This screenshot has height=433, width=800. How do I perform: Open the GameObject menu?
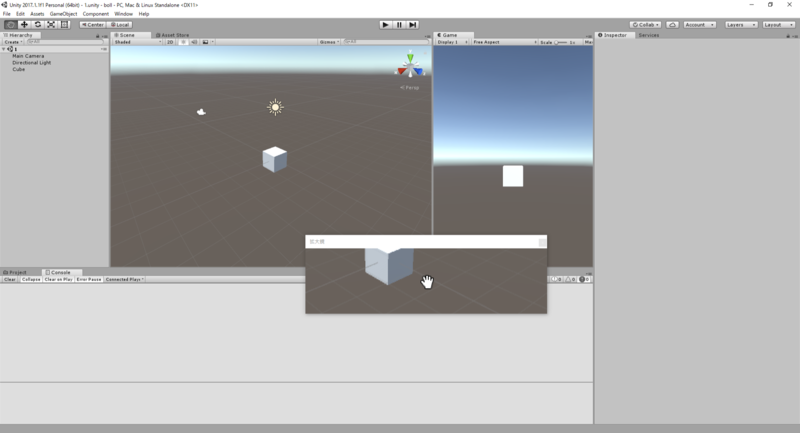pyautogui.click(x=63, y=14)
